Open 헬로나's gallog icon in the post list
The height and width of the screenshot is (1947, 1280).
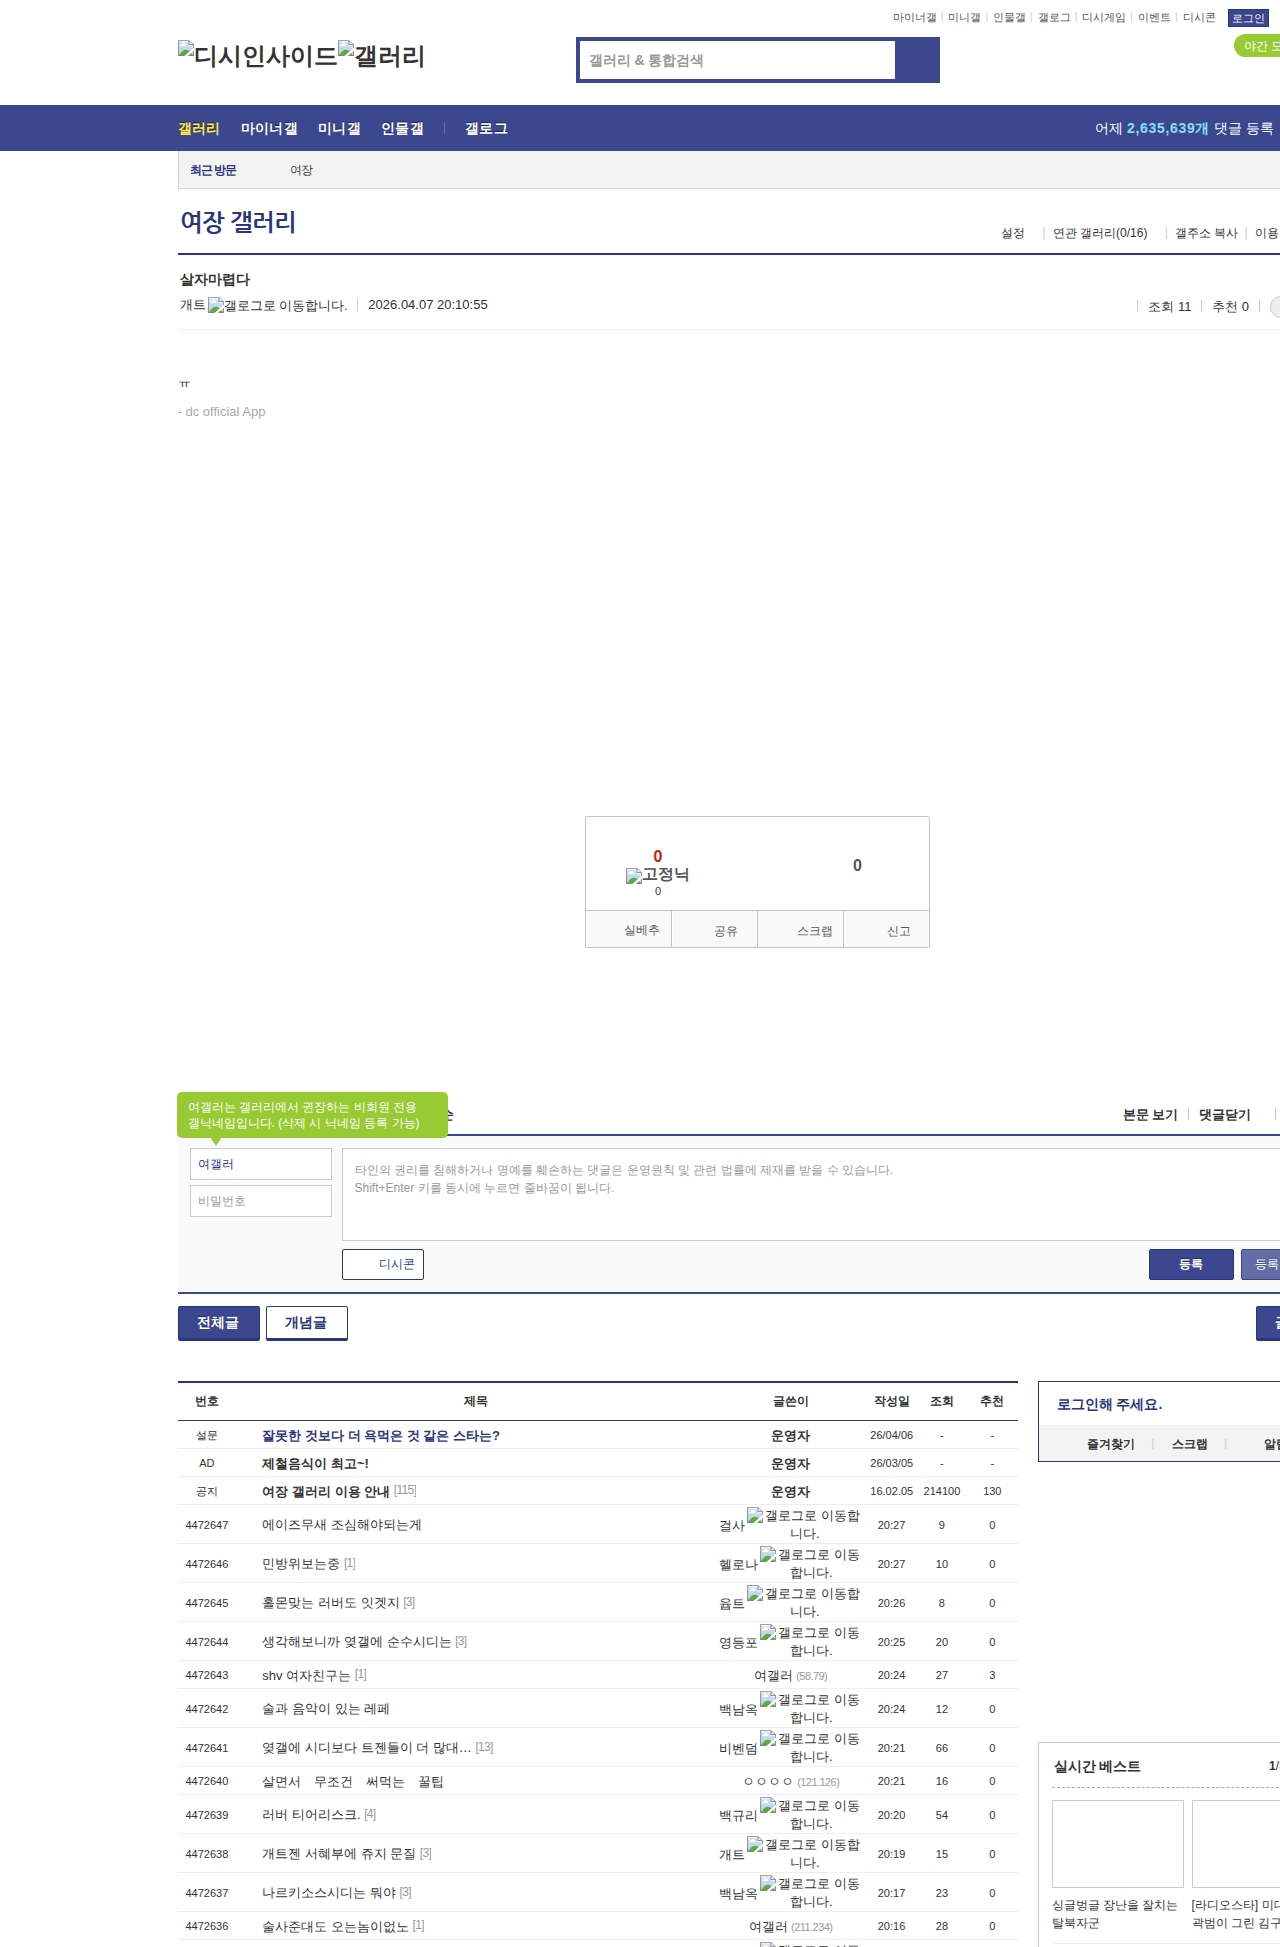click(x=810, y=1563)
